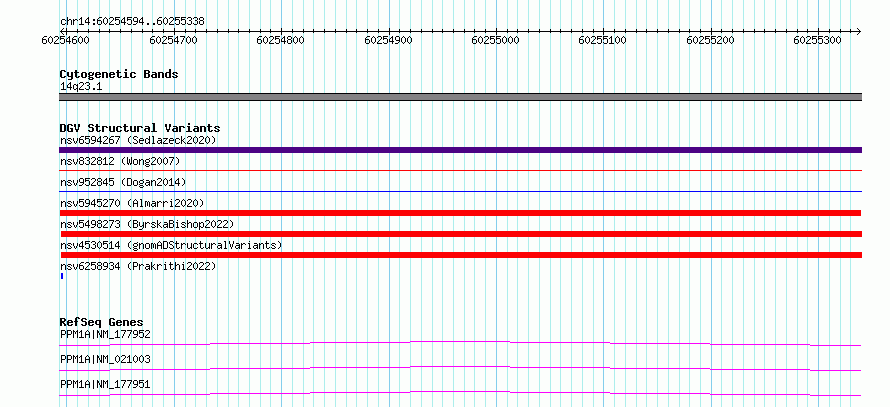
Task: Click the magenta PPM1A|NM_177951 intron line
Action: click(460, 393)
